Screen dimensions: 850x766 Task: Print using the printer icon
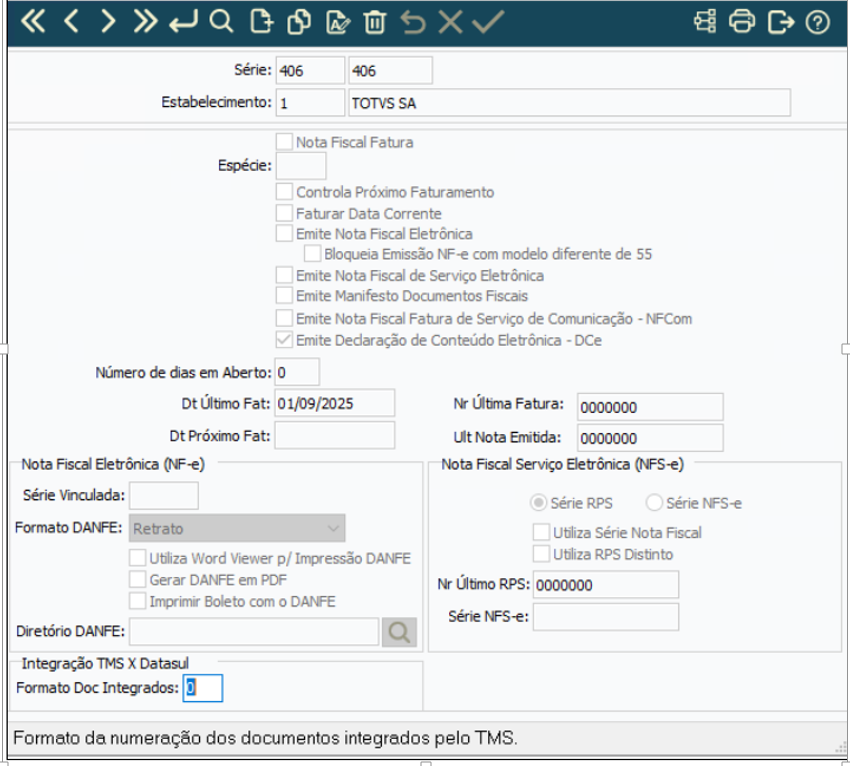coord(742,22)
